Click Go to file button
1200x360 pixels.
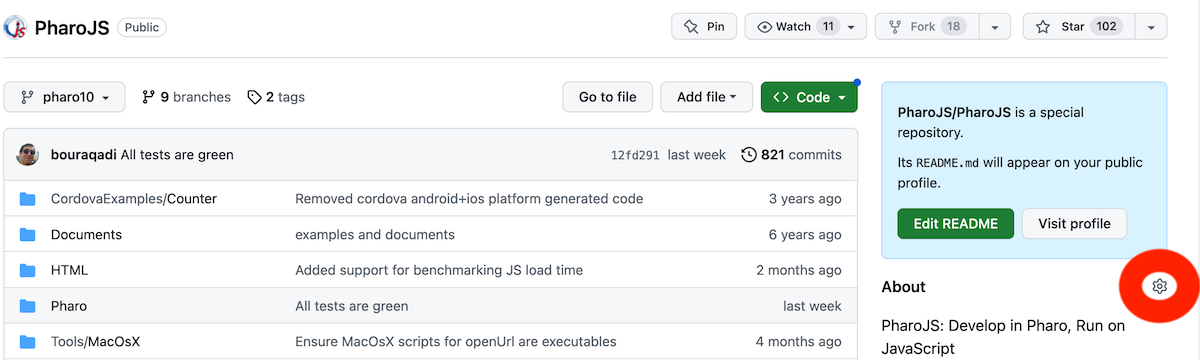tap(607, 97)
